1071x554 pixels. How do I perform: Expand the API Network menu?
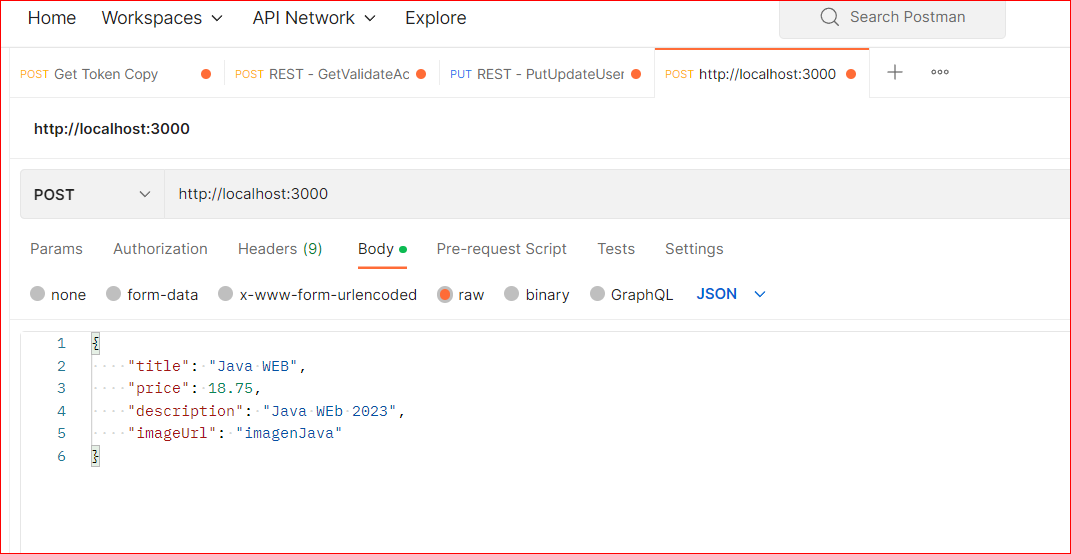click(x=314, y=18)
